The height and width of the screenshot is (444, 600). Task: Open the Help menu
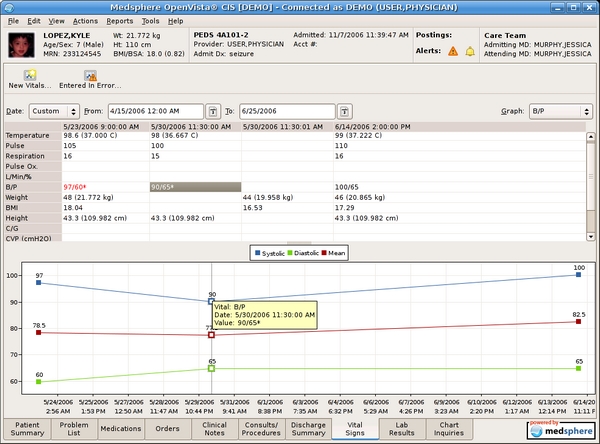175,21
